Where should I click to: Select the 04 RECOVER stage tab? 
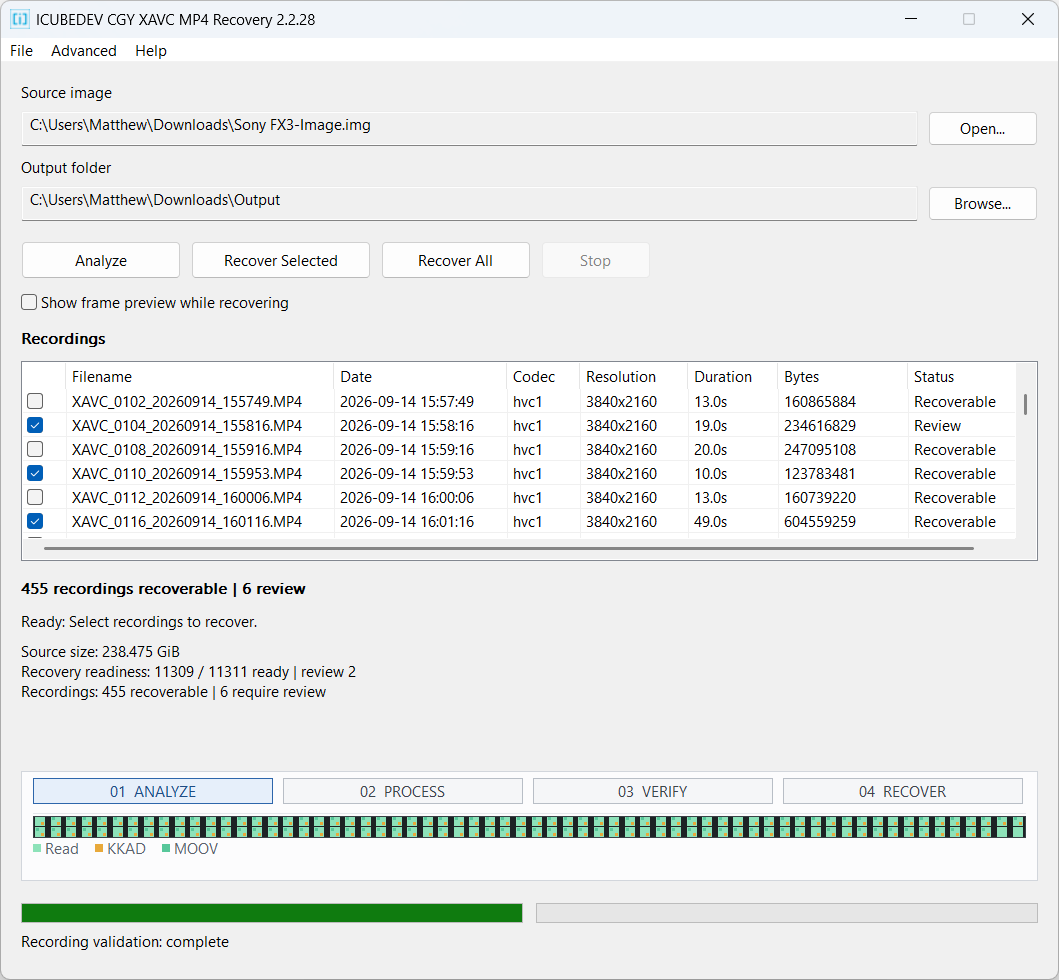[902, 791]
